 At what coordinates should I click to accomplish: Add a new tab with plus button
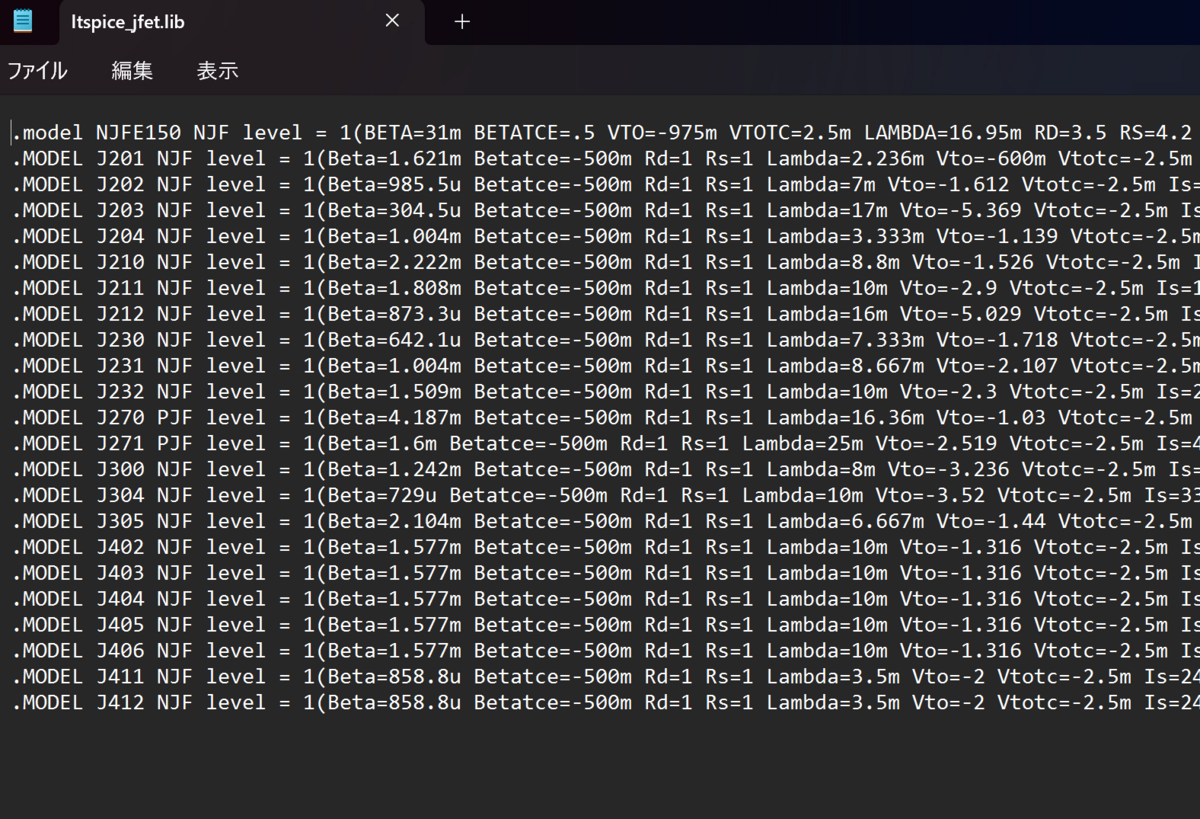[462, 21]
